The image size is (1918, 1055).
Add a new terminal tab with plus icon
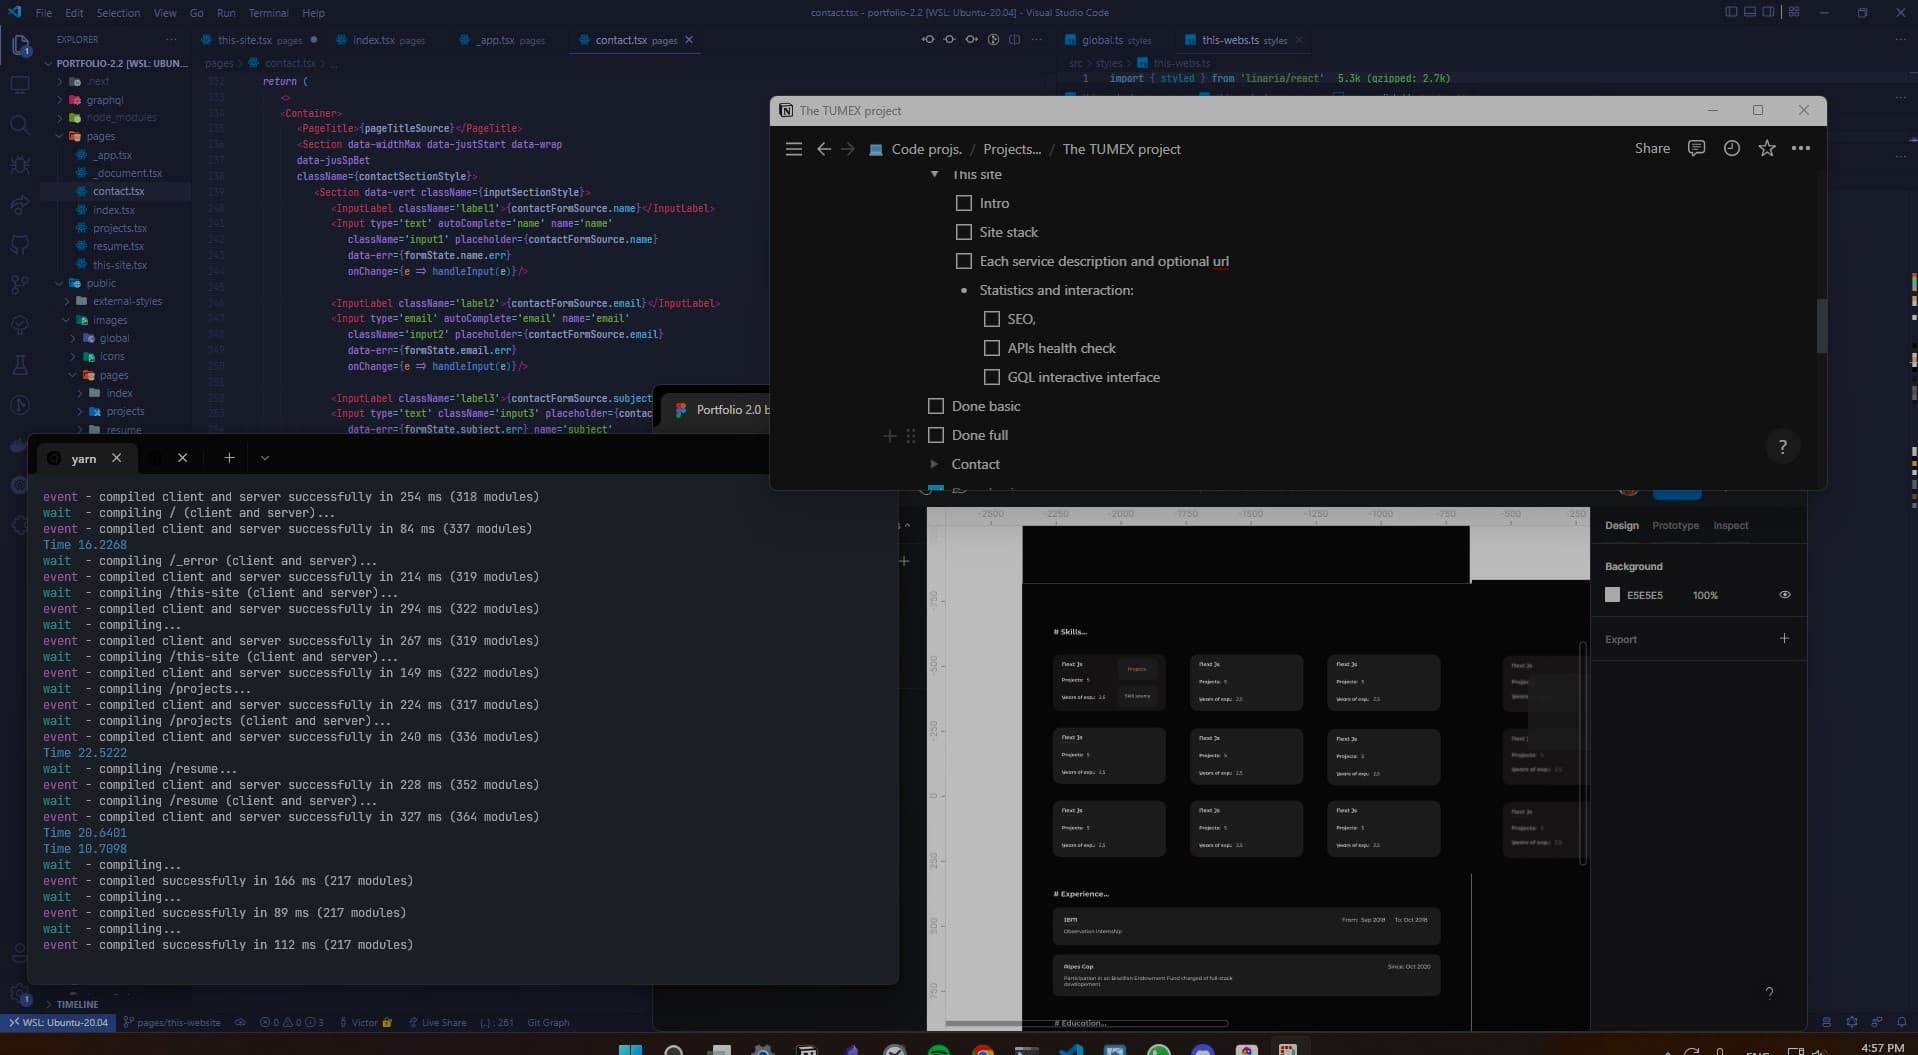coord(229,457)
